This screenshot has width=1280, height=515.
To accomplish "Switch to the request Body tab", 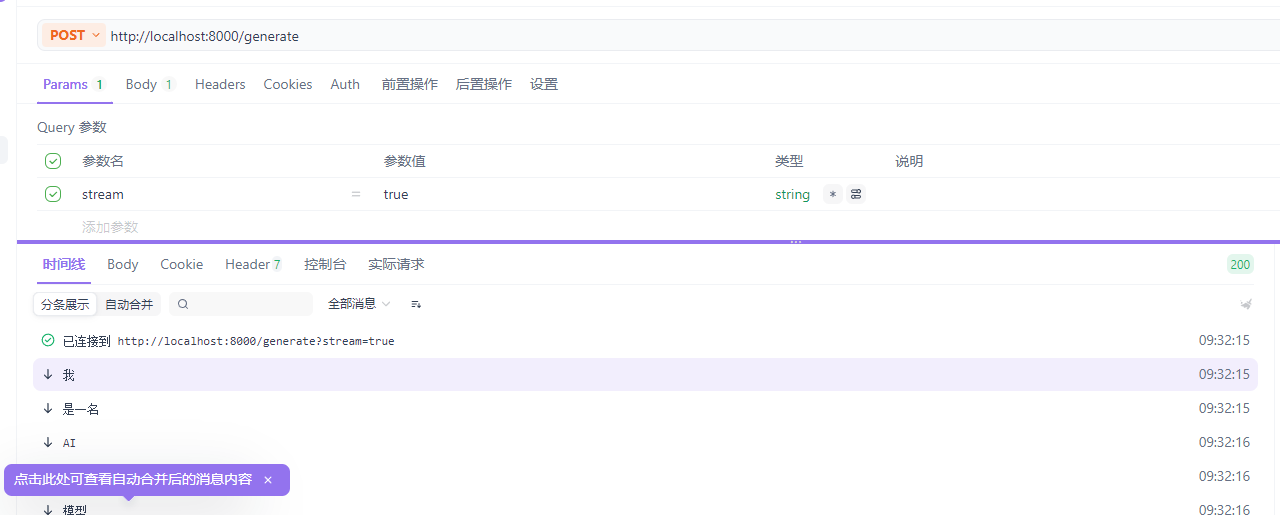I will (141, 84).
